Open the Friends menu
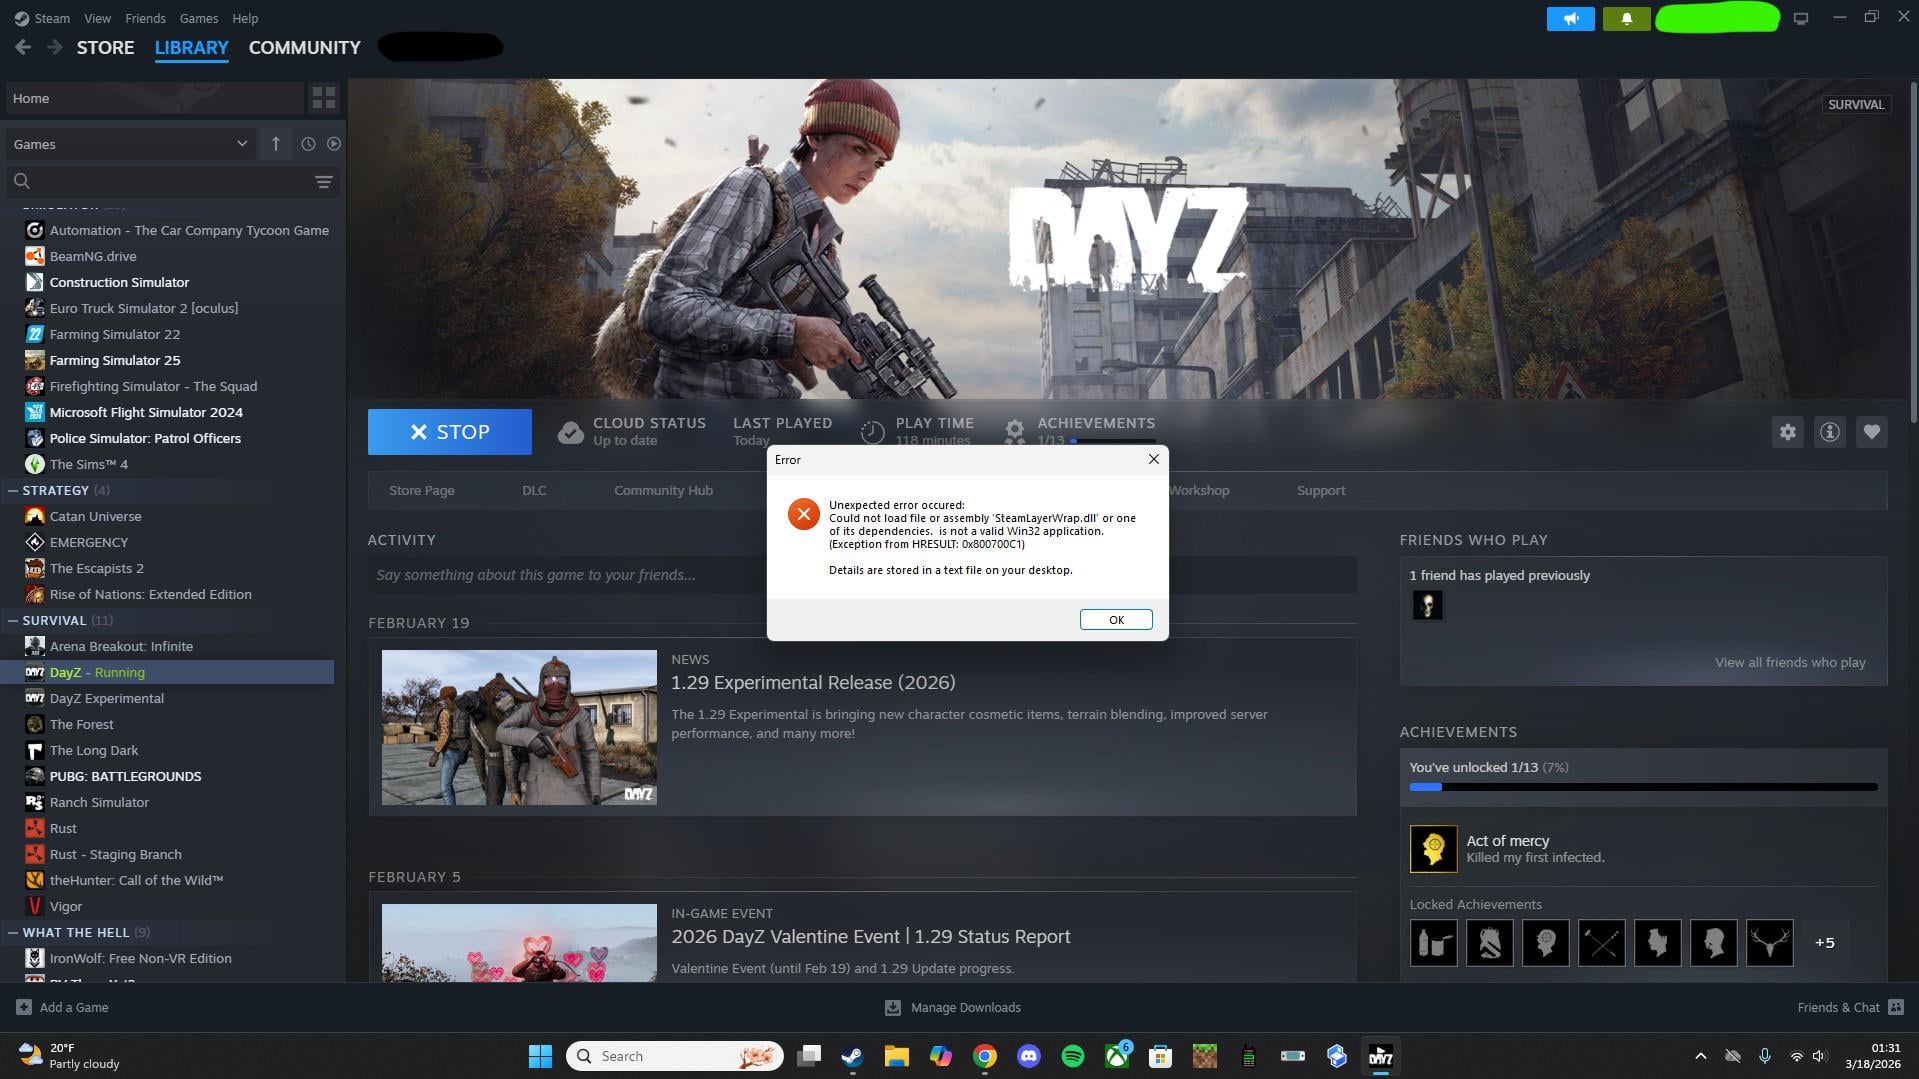Image resolution: width=1919 pixels, height=1079 pixels. pyautogui.click(x=145, y=18)
